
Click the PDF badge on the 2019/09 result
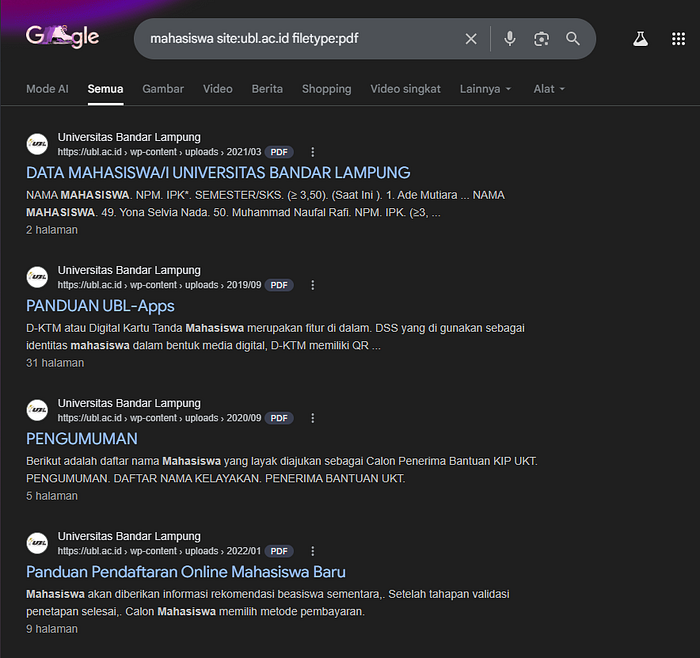pyautogui.click(x=279, y=285)
